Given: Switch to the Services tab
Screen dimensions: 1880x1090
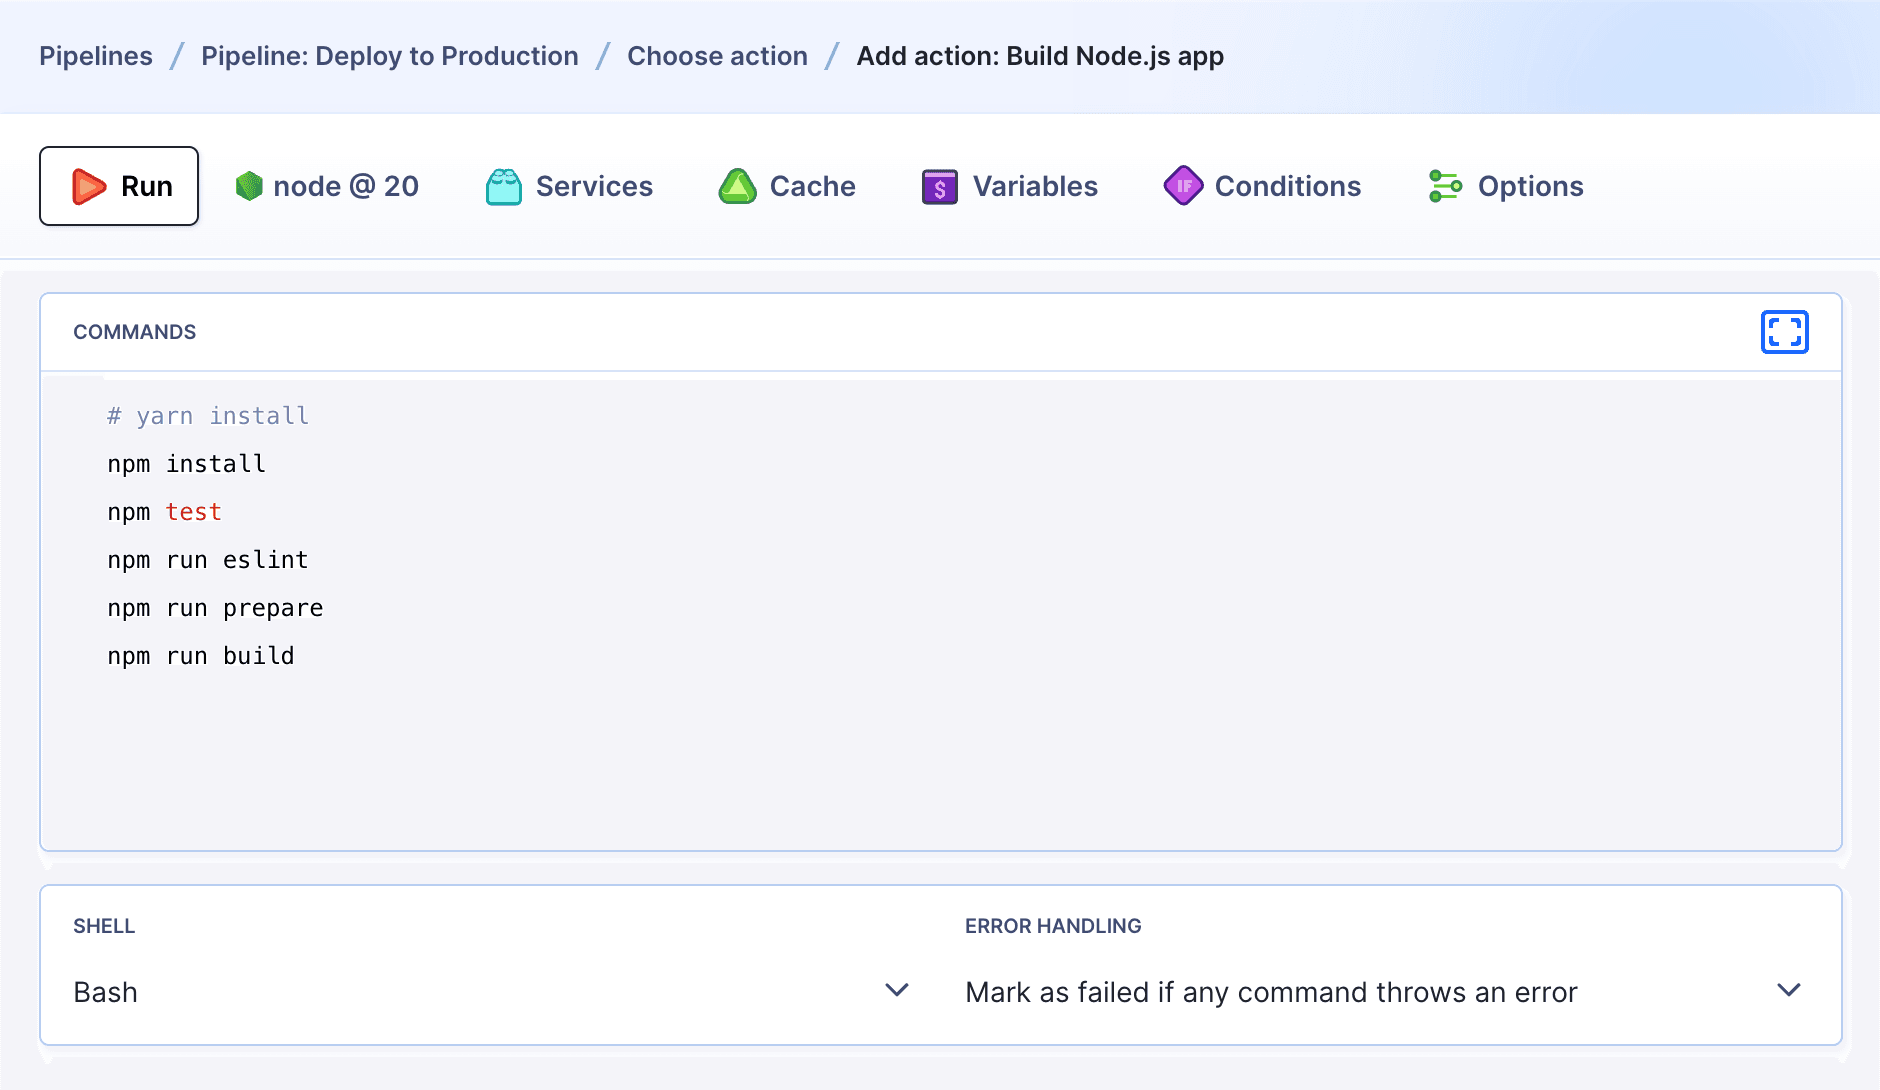Looking at the screenshot, I should [x=594, y=186].
